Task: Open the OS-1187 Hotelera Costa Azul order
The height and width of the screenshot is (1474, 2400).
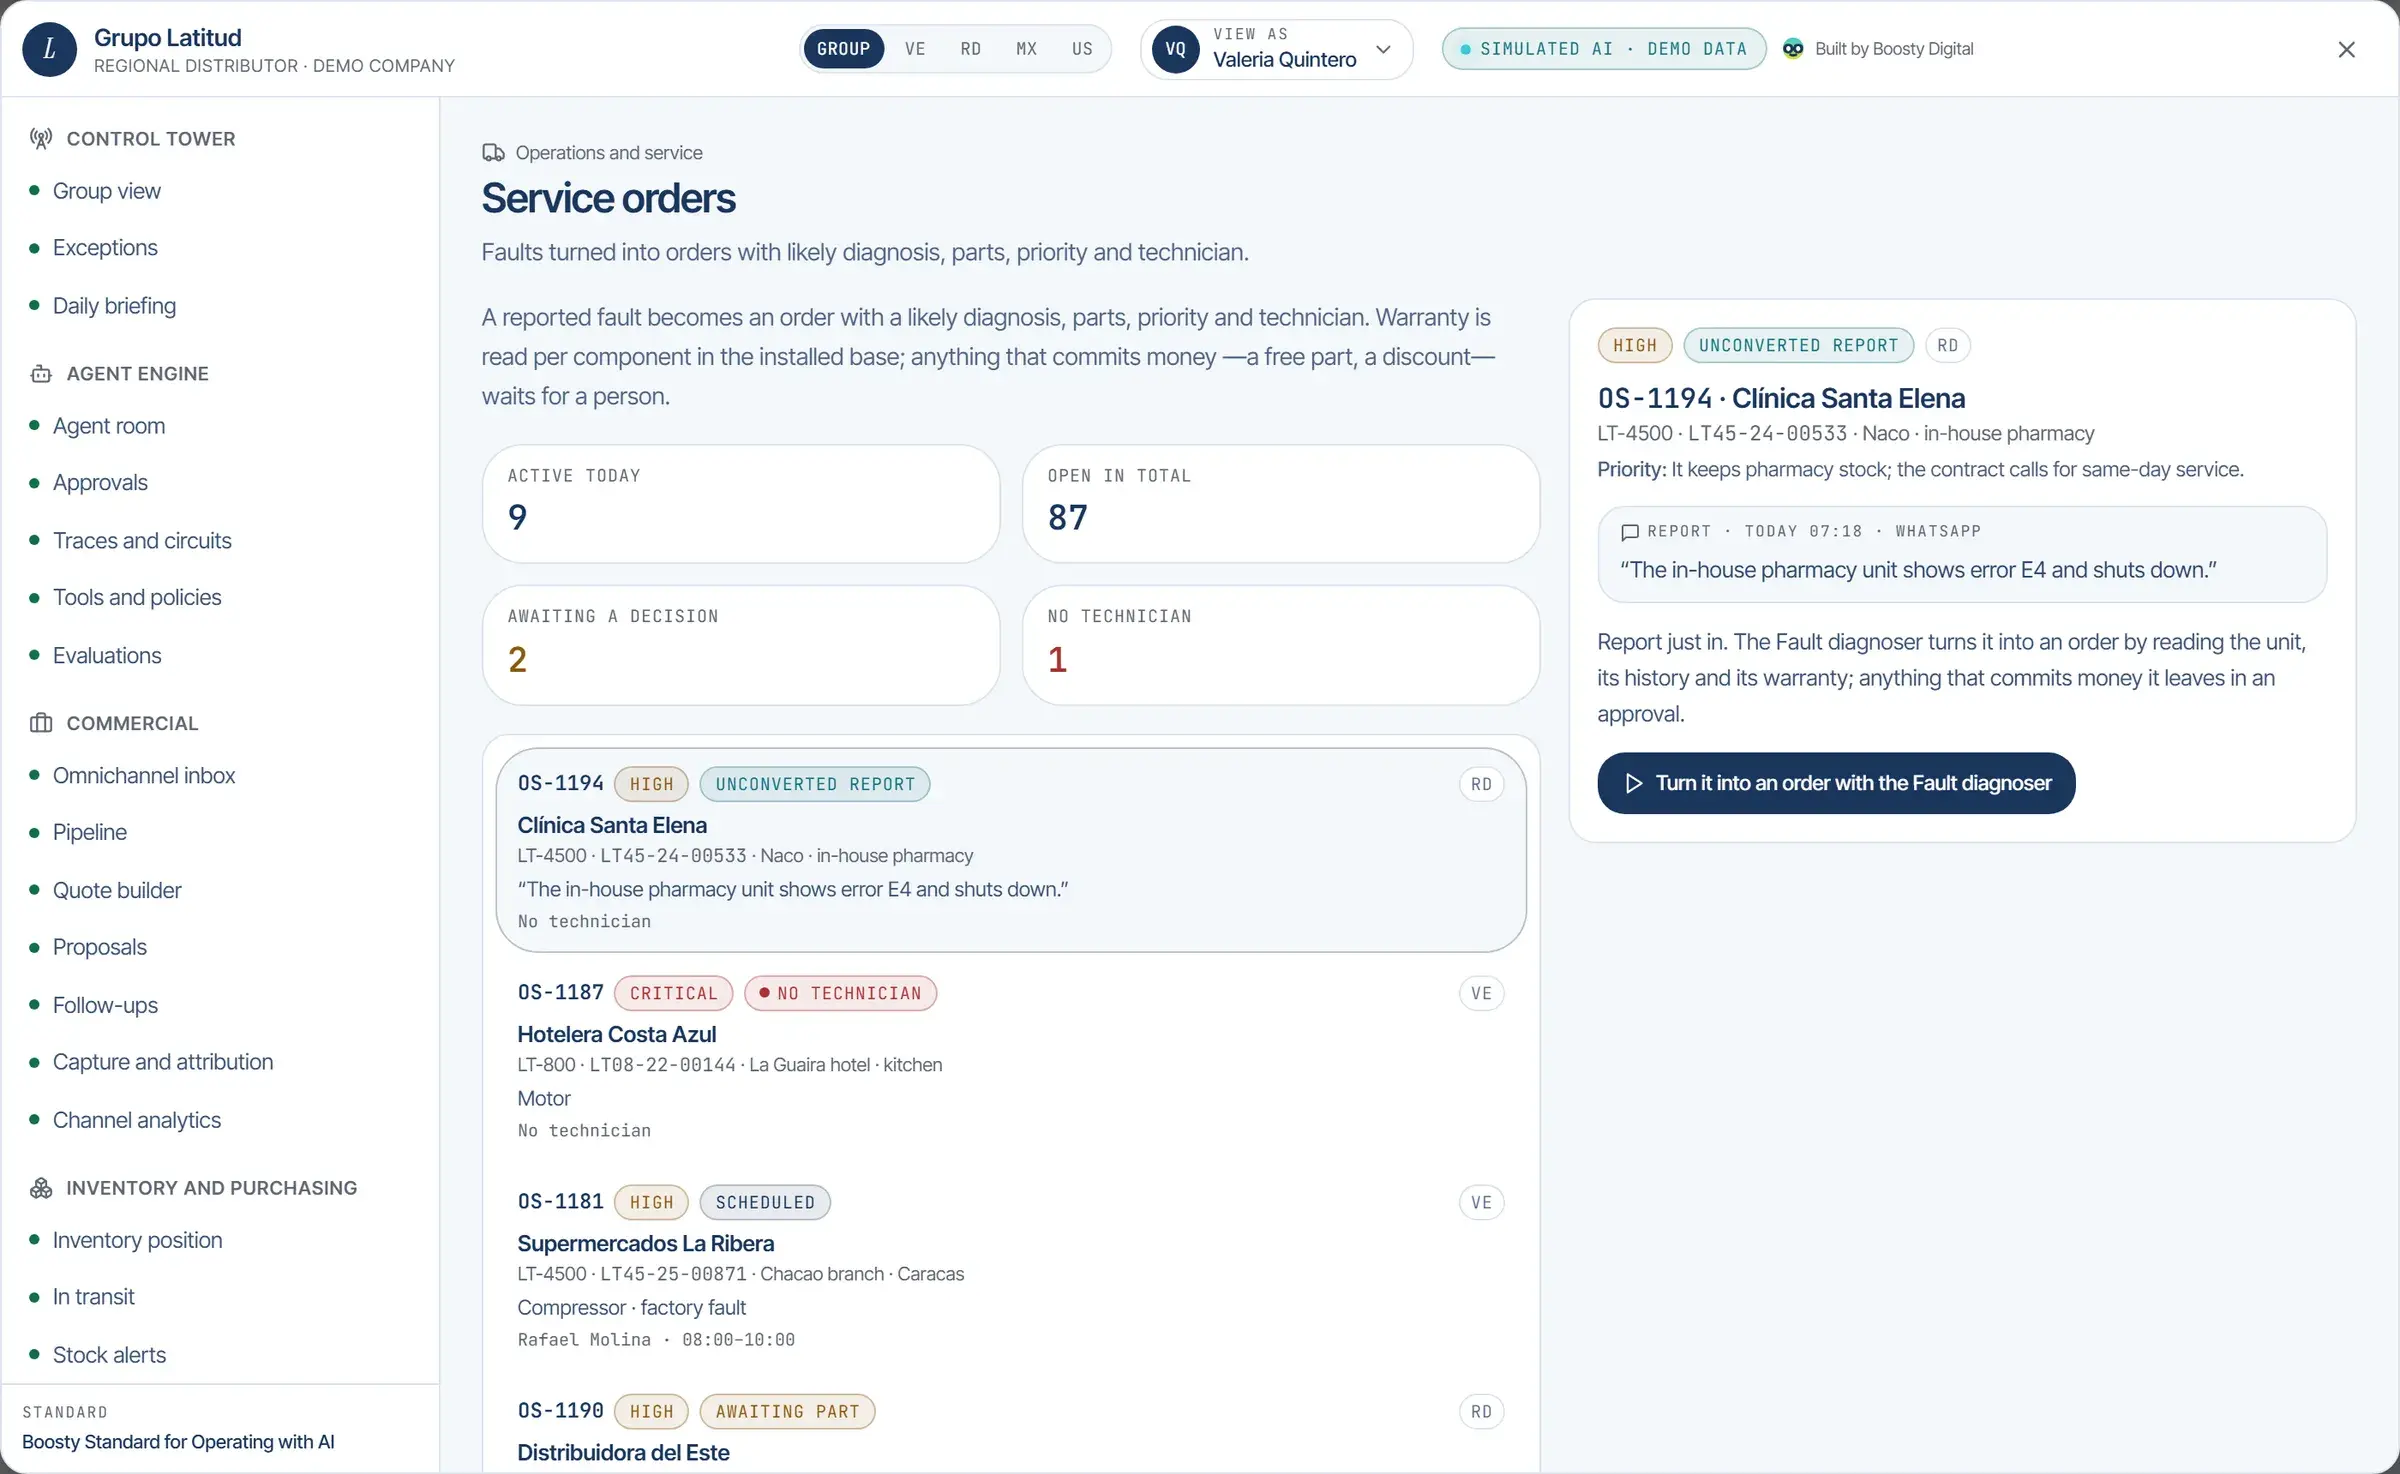Action: [x=1011, y=1058]
